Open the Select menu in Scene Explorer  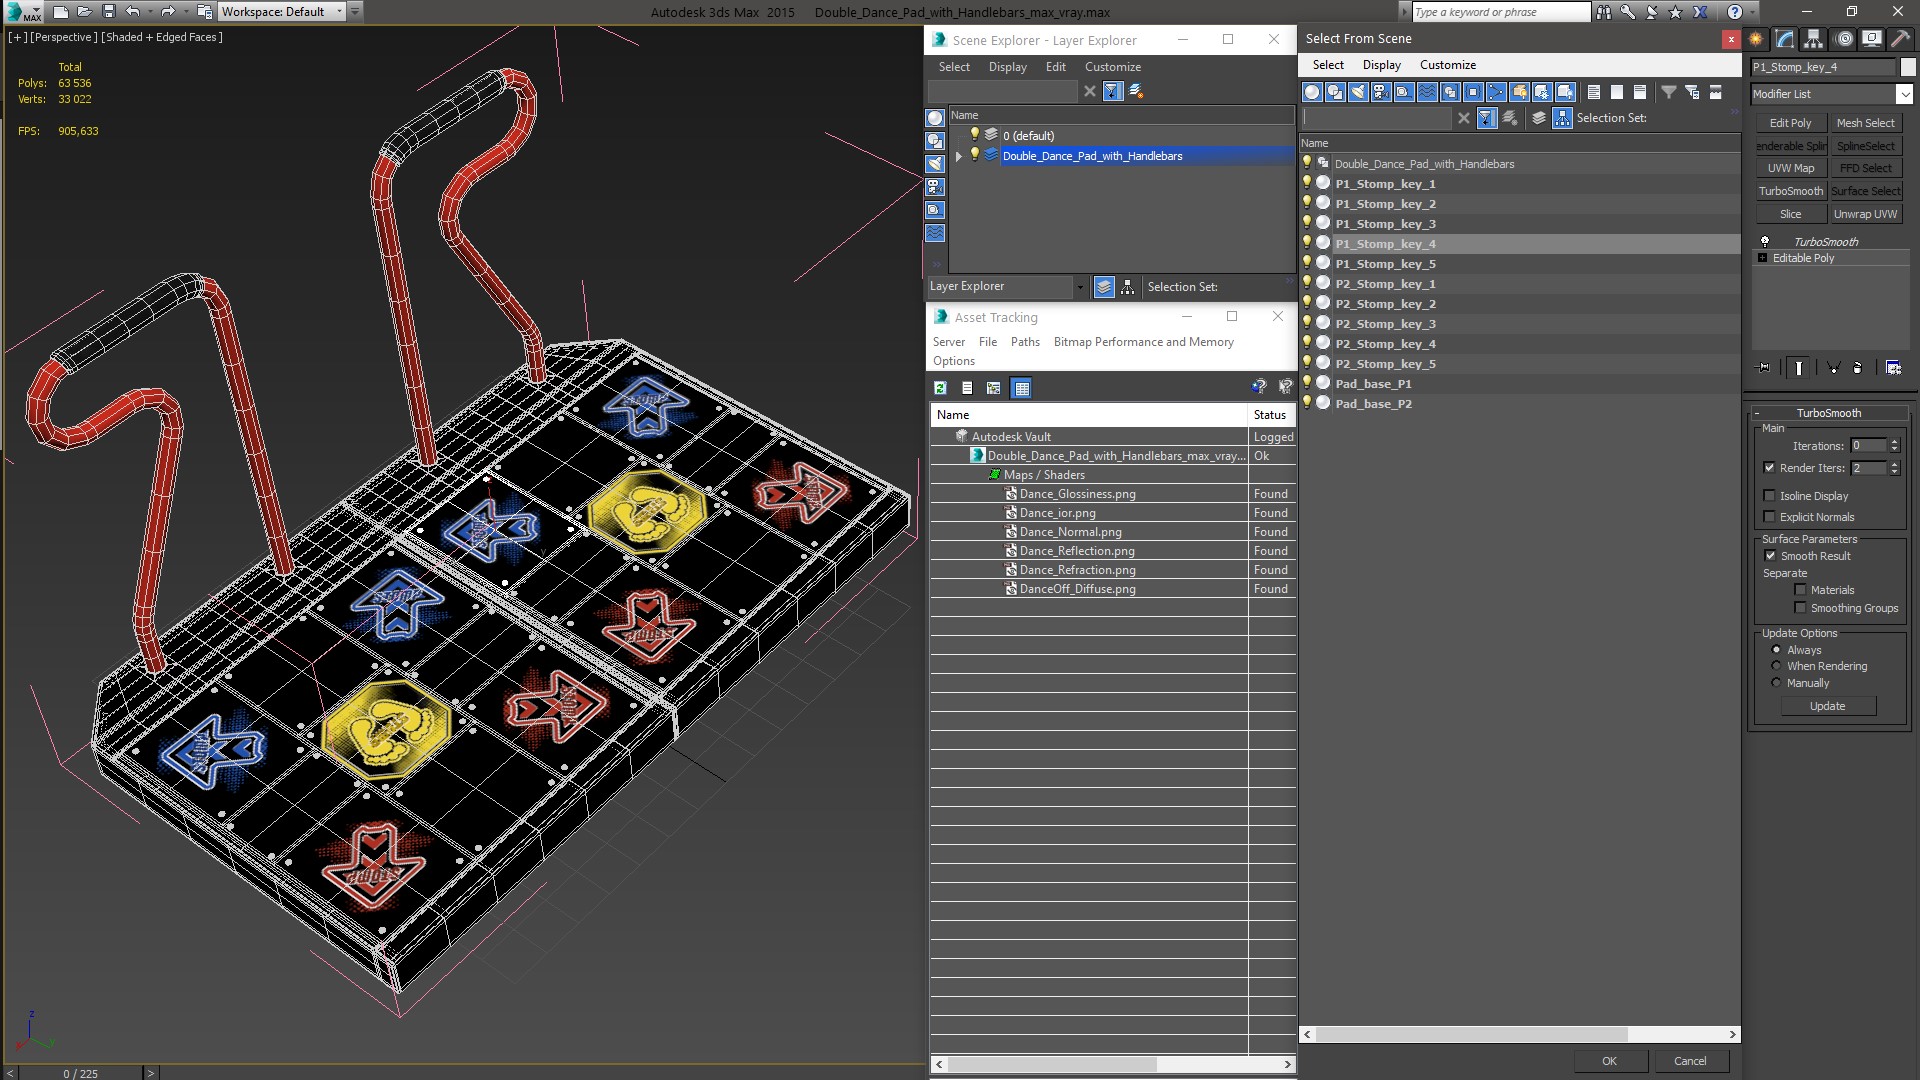tap(954, 67)
